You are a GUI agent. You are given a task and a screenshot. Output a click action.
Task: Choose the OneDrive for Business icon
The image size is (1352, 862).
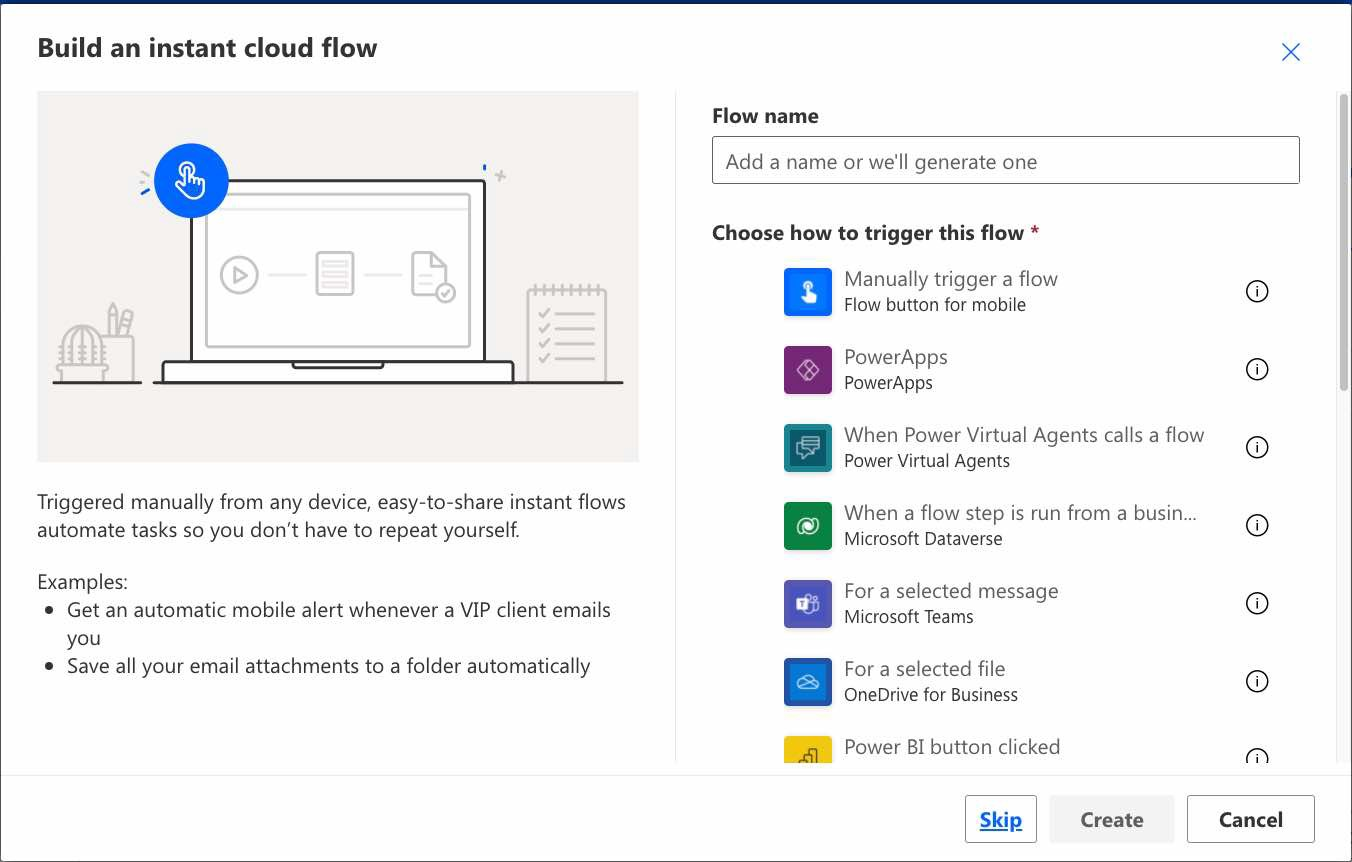(x=808, y=681)
